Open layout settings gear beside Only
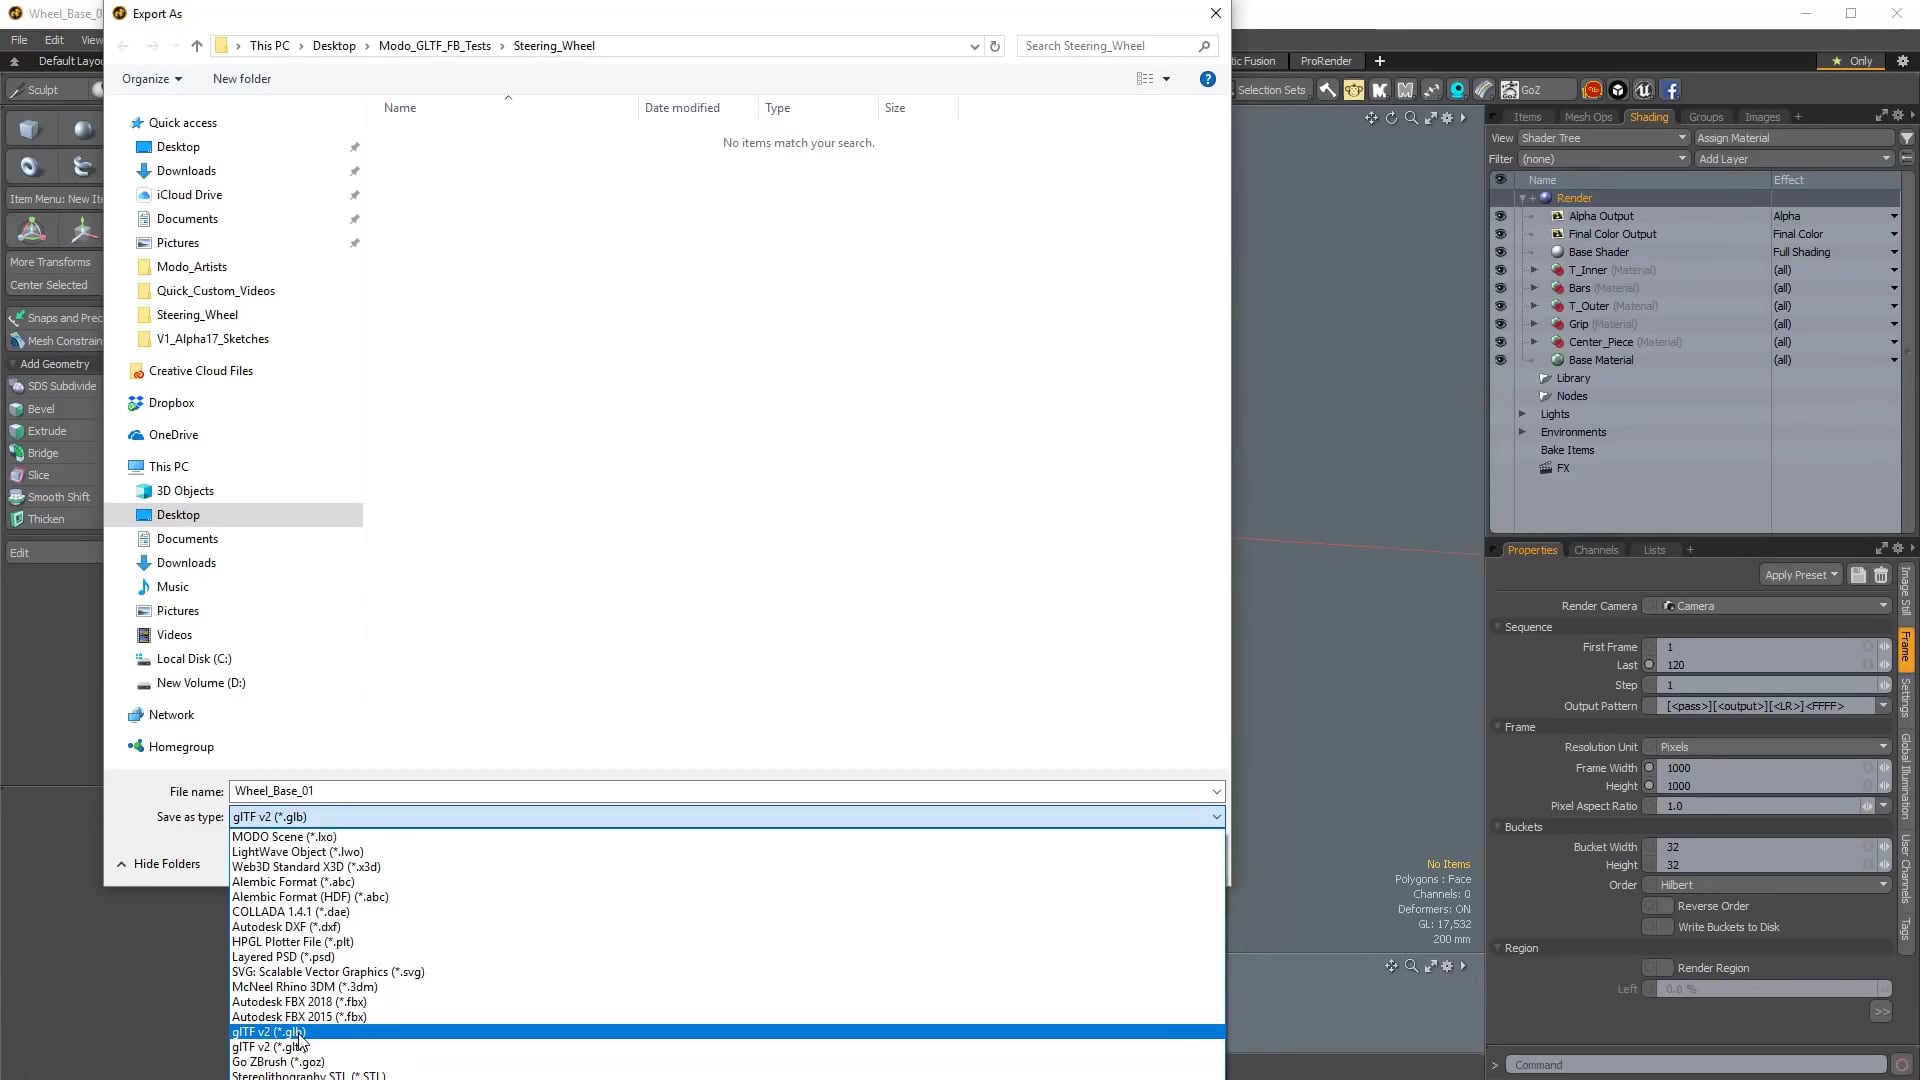 coord(1902,61)
